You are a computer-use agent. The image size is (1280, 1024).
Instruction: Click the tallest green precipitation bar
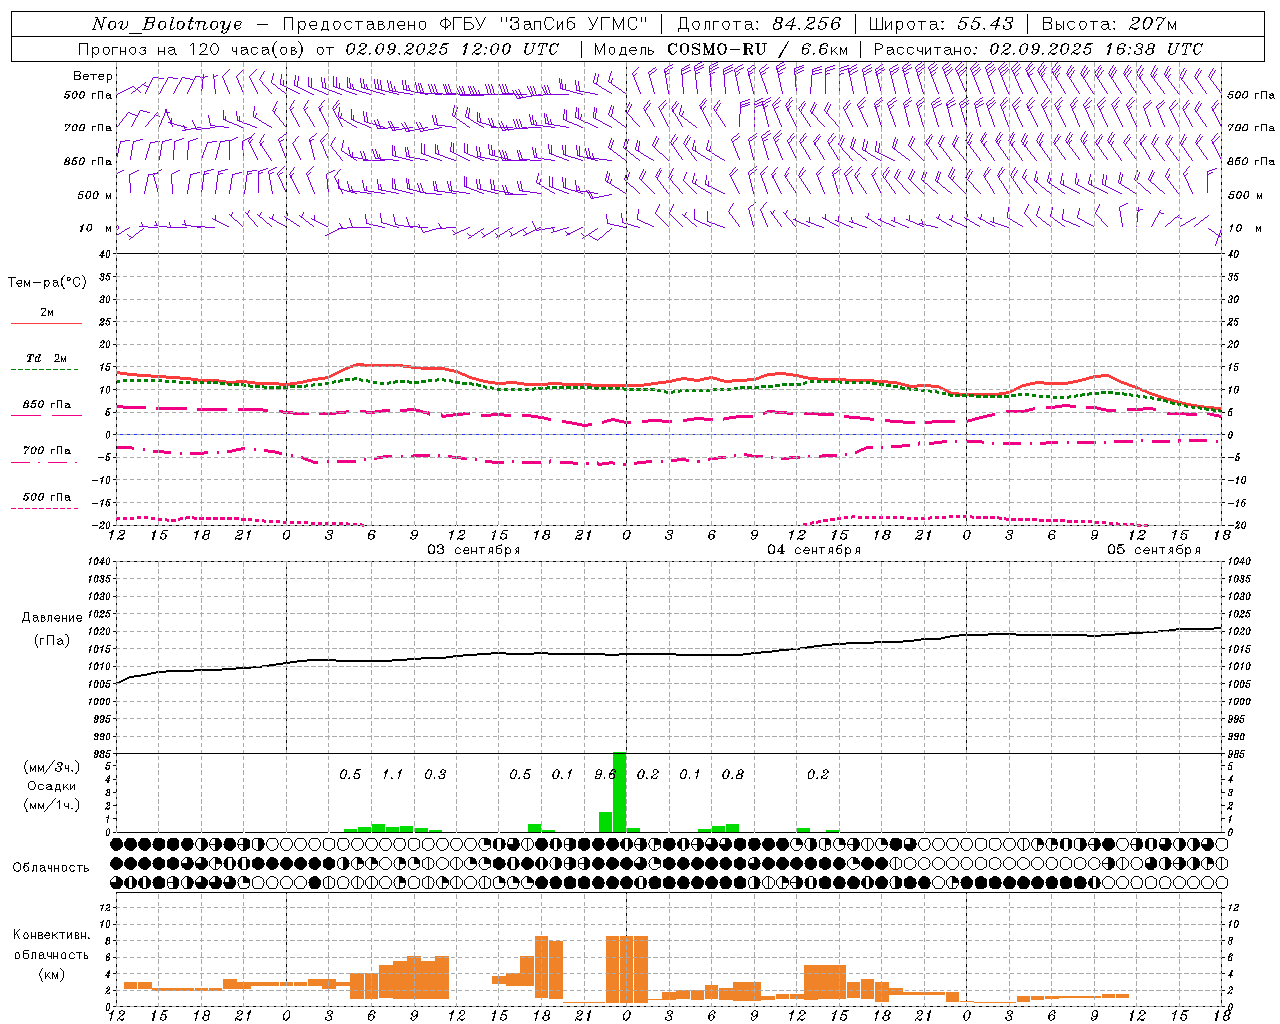tap(619, 792)
